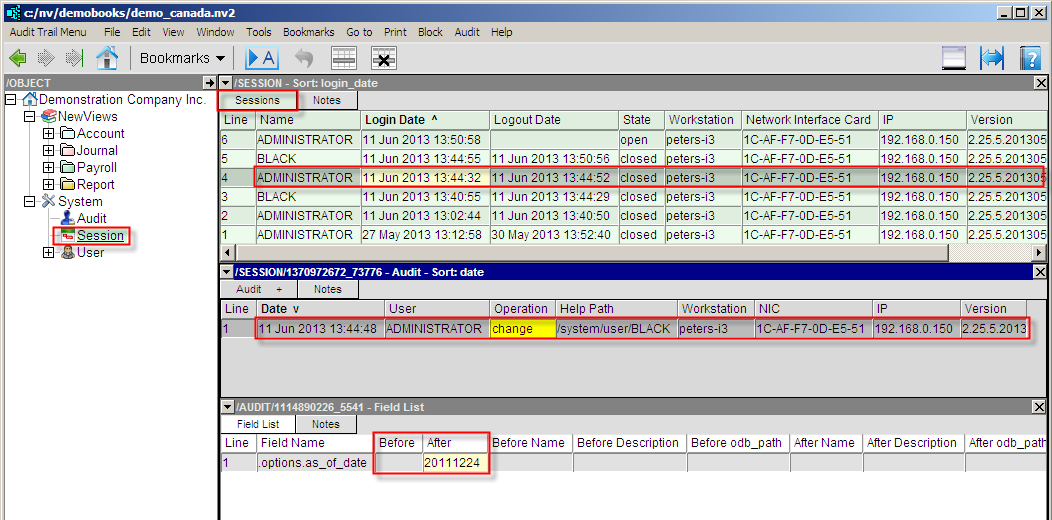Close the SESSION pane with X
1052x520 pixels.
coord(1040,83)
